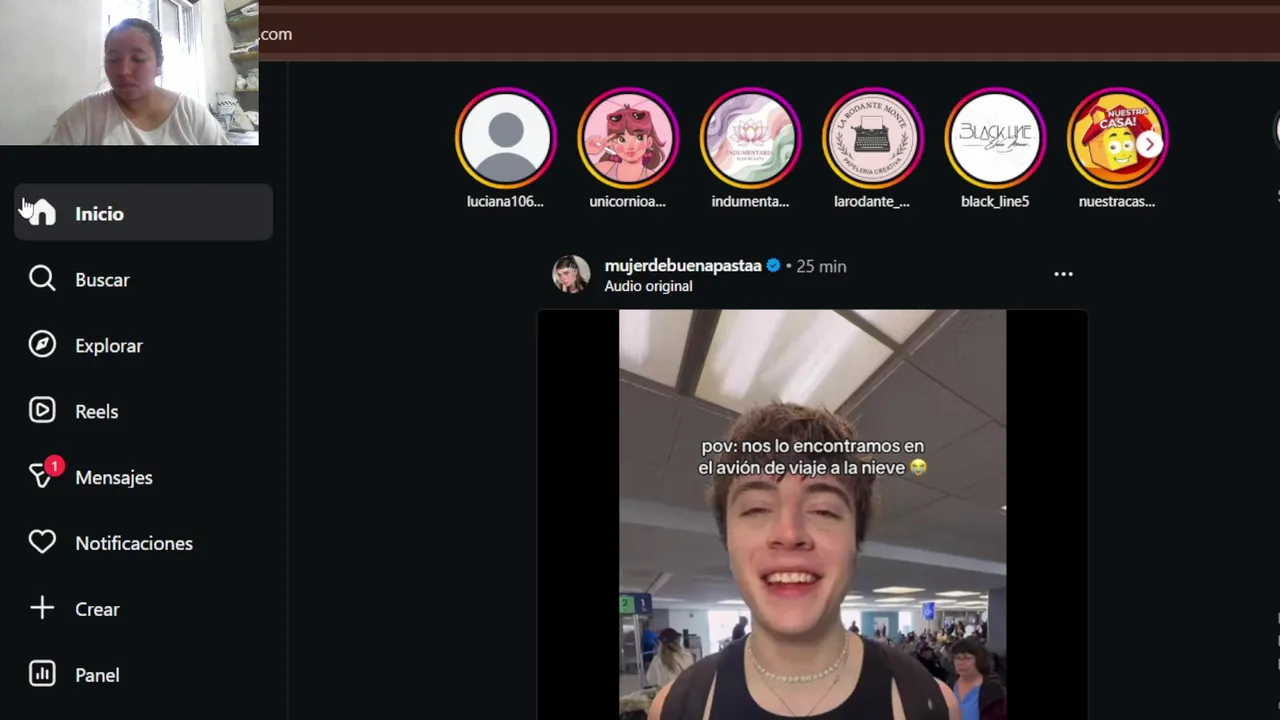Open the post's three-dot options menu

pos(1063,274)
